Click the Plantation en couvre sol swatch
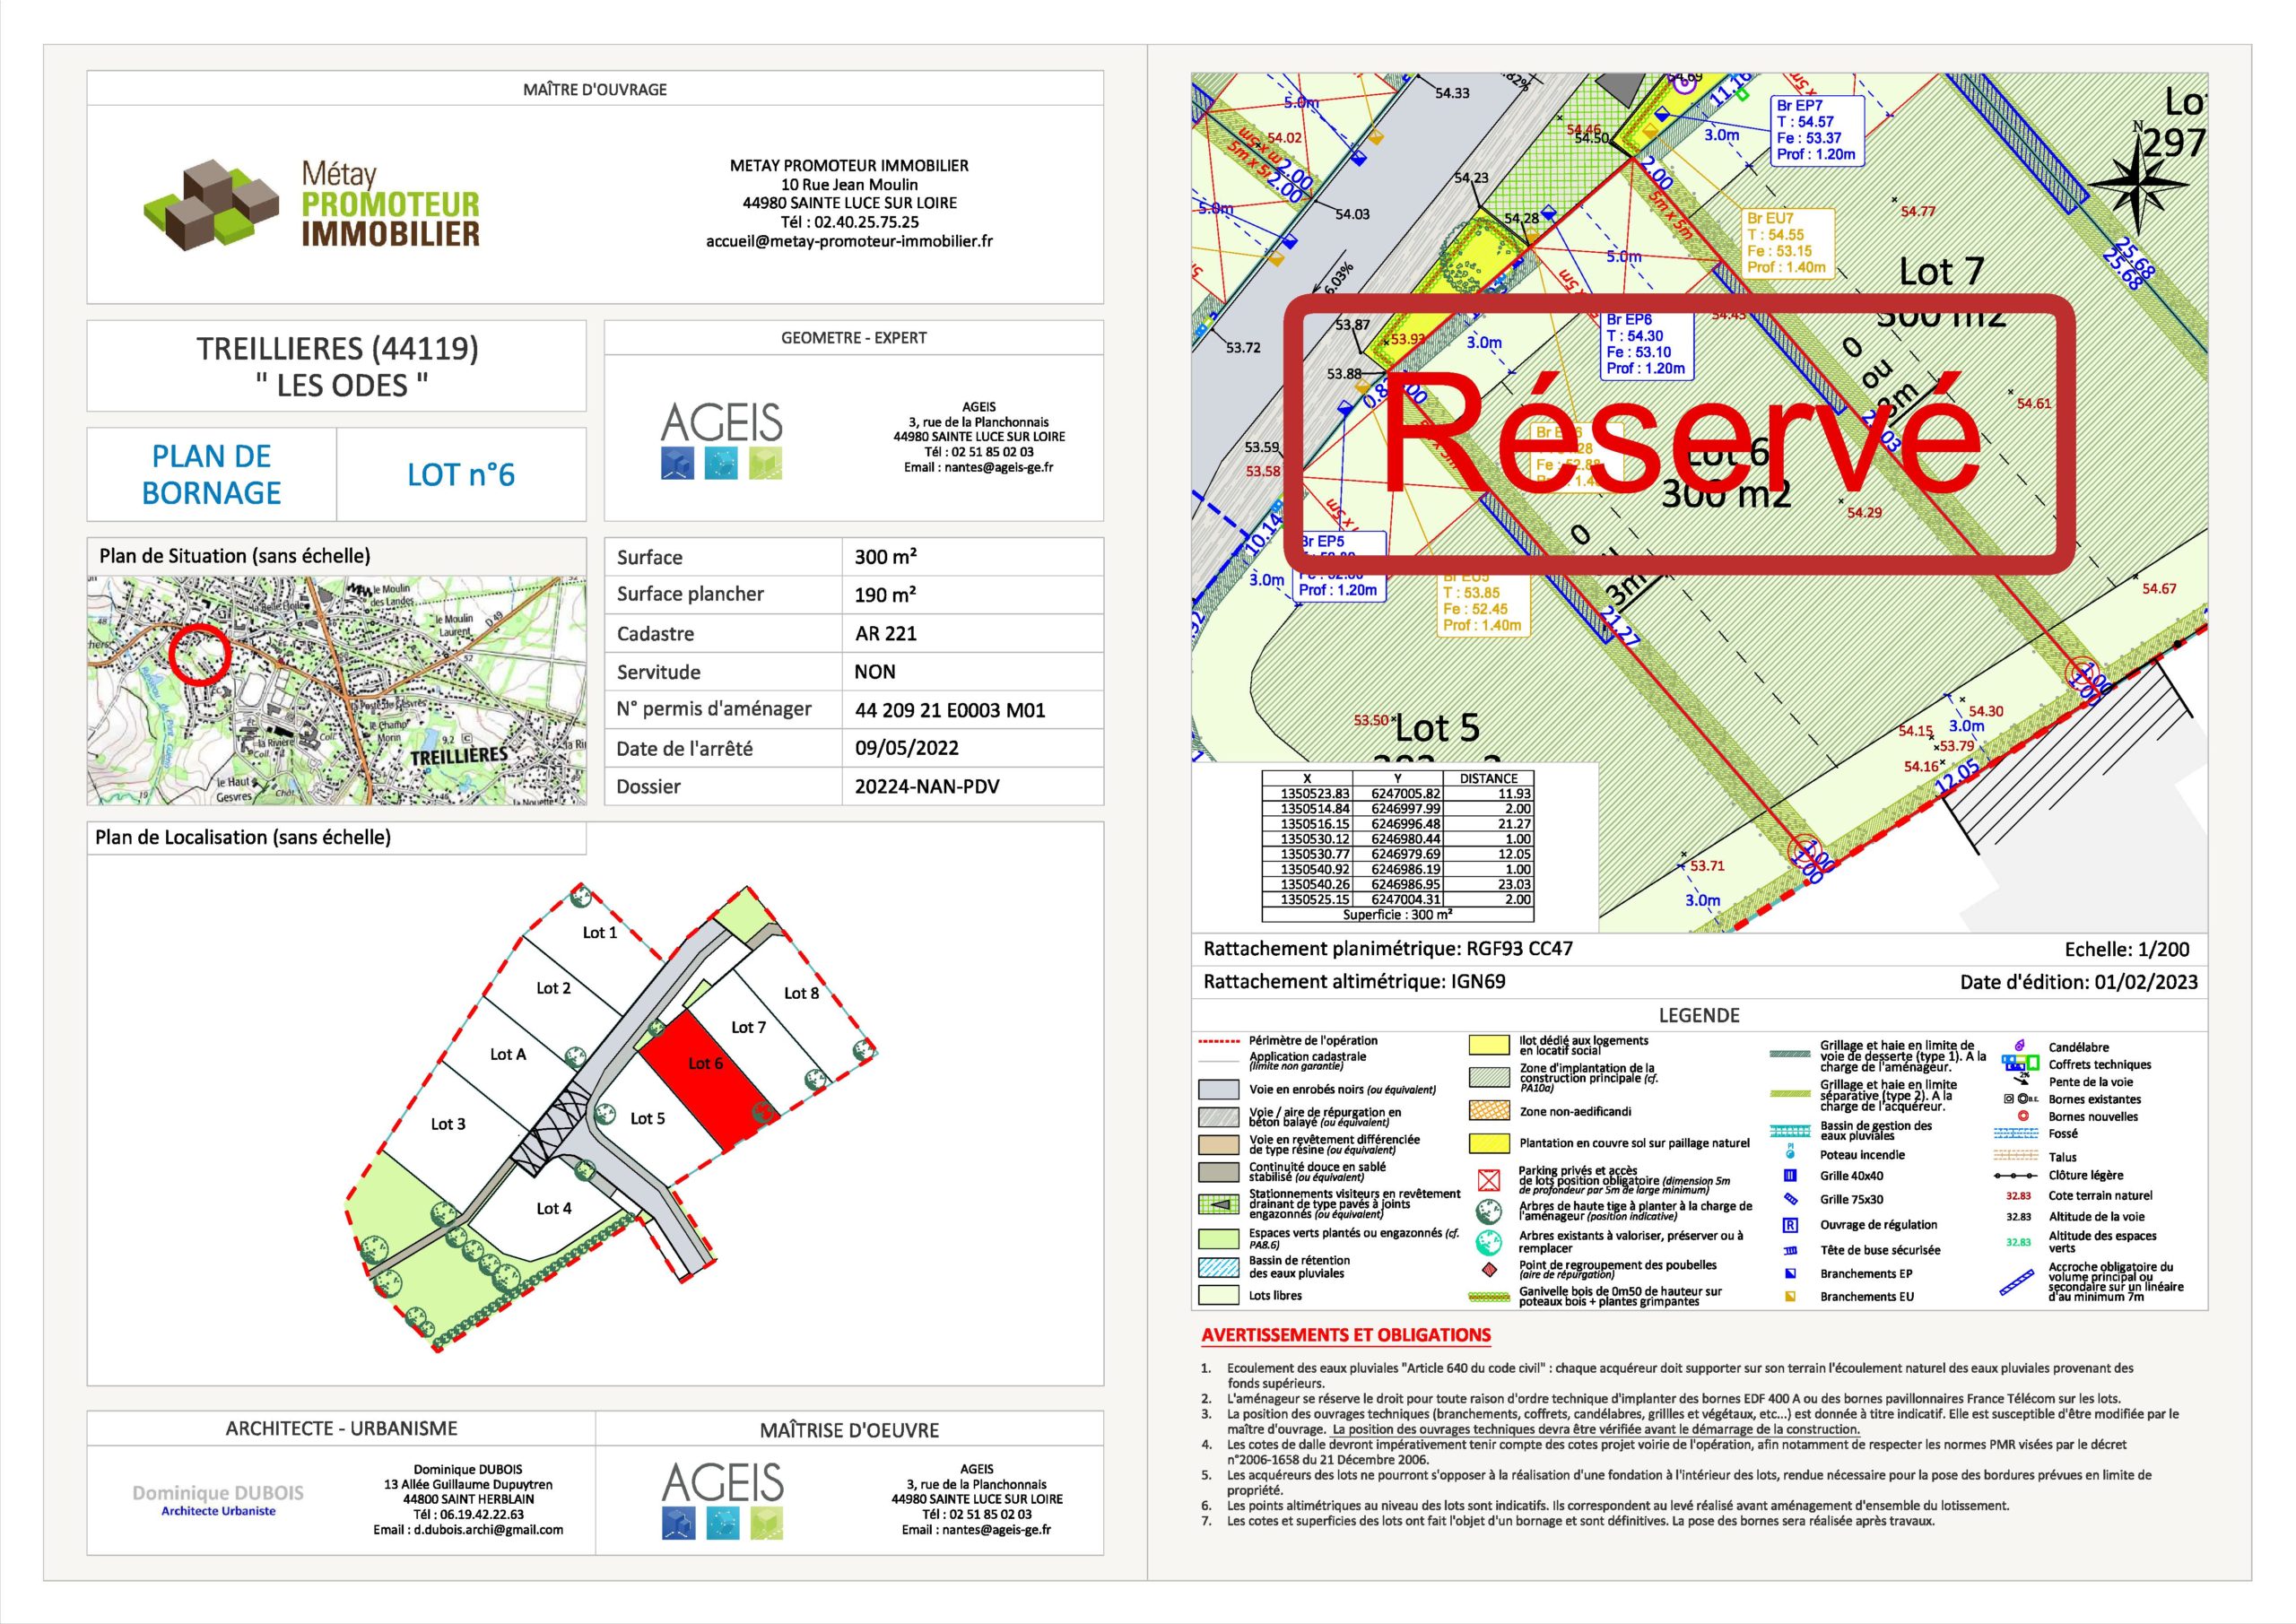 point(1489,1143)
